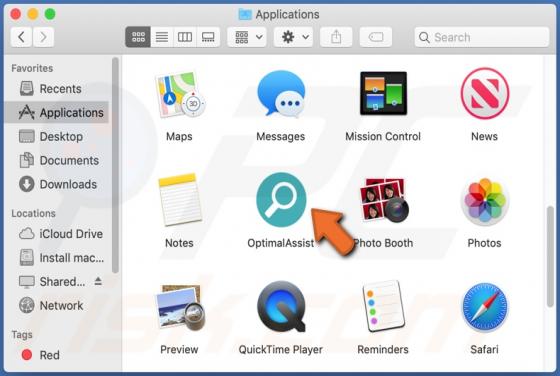
Task: Click the Reminders name label
Action: coord(383,350)
